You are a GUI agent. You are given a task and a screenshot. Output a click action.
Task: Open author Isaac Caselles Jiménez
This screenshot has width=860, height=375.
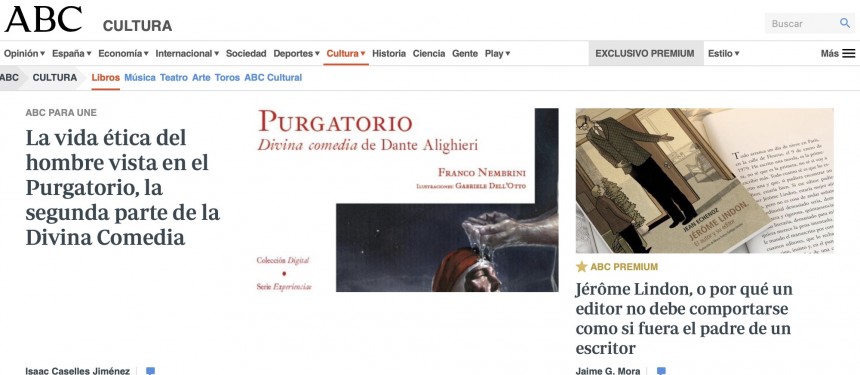pyautogui.click(x=77, y=371)
